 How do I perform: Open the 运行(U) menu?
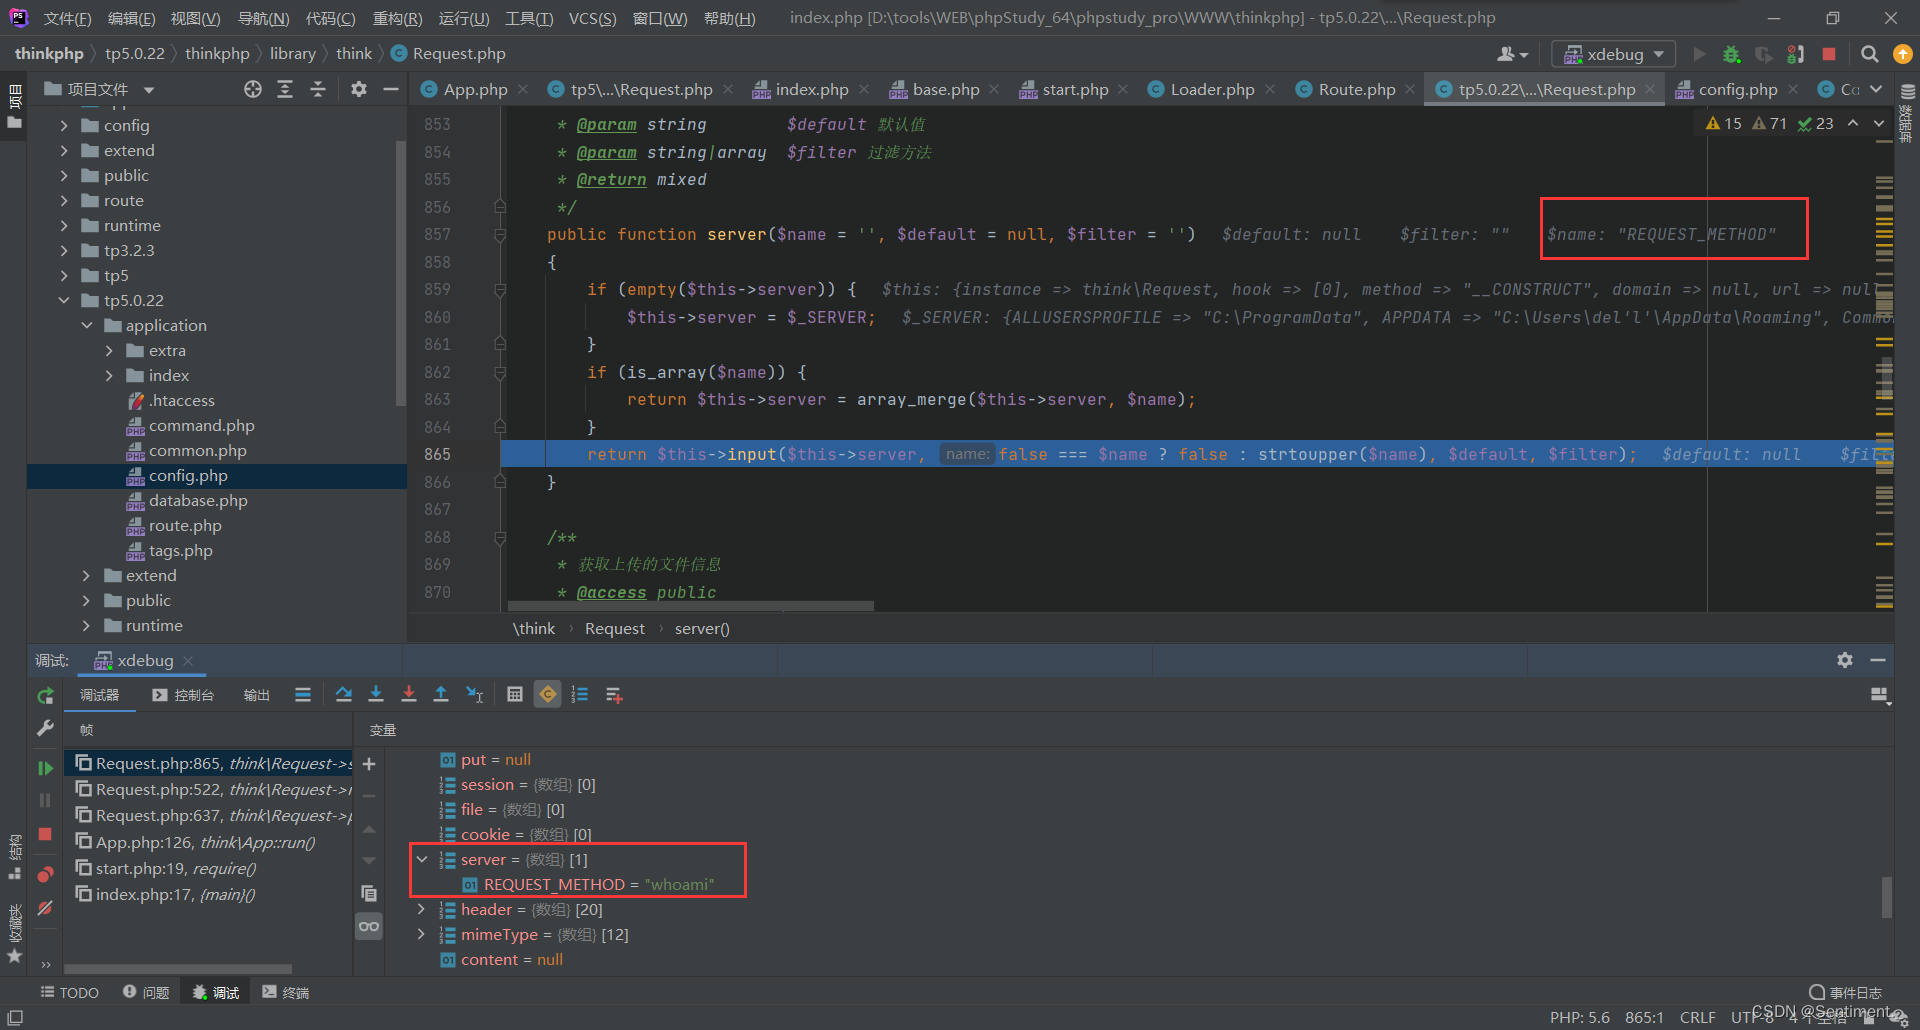[x=464, y=18]
